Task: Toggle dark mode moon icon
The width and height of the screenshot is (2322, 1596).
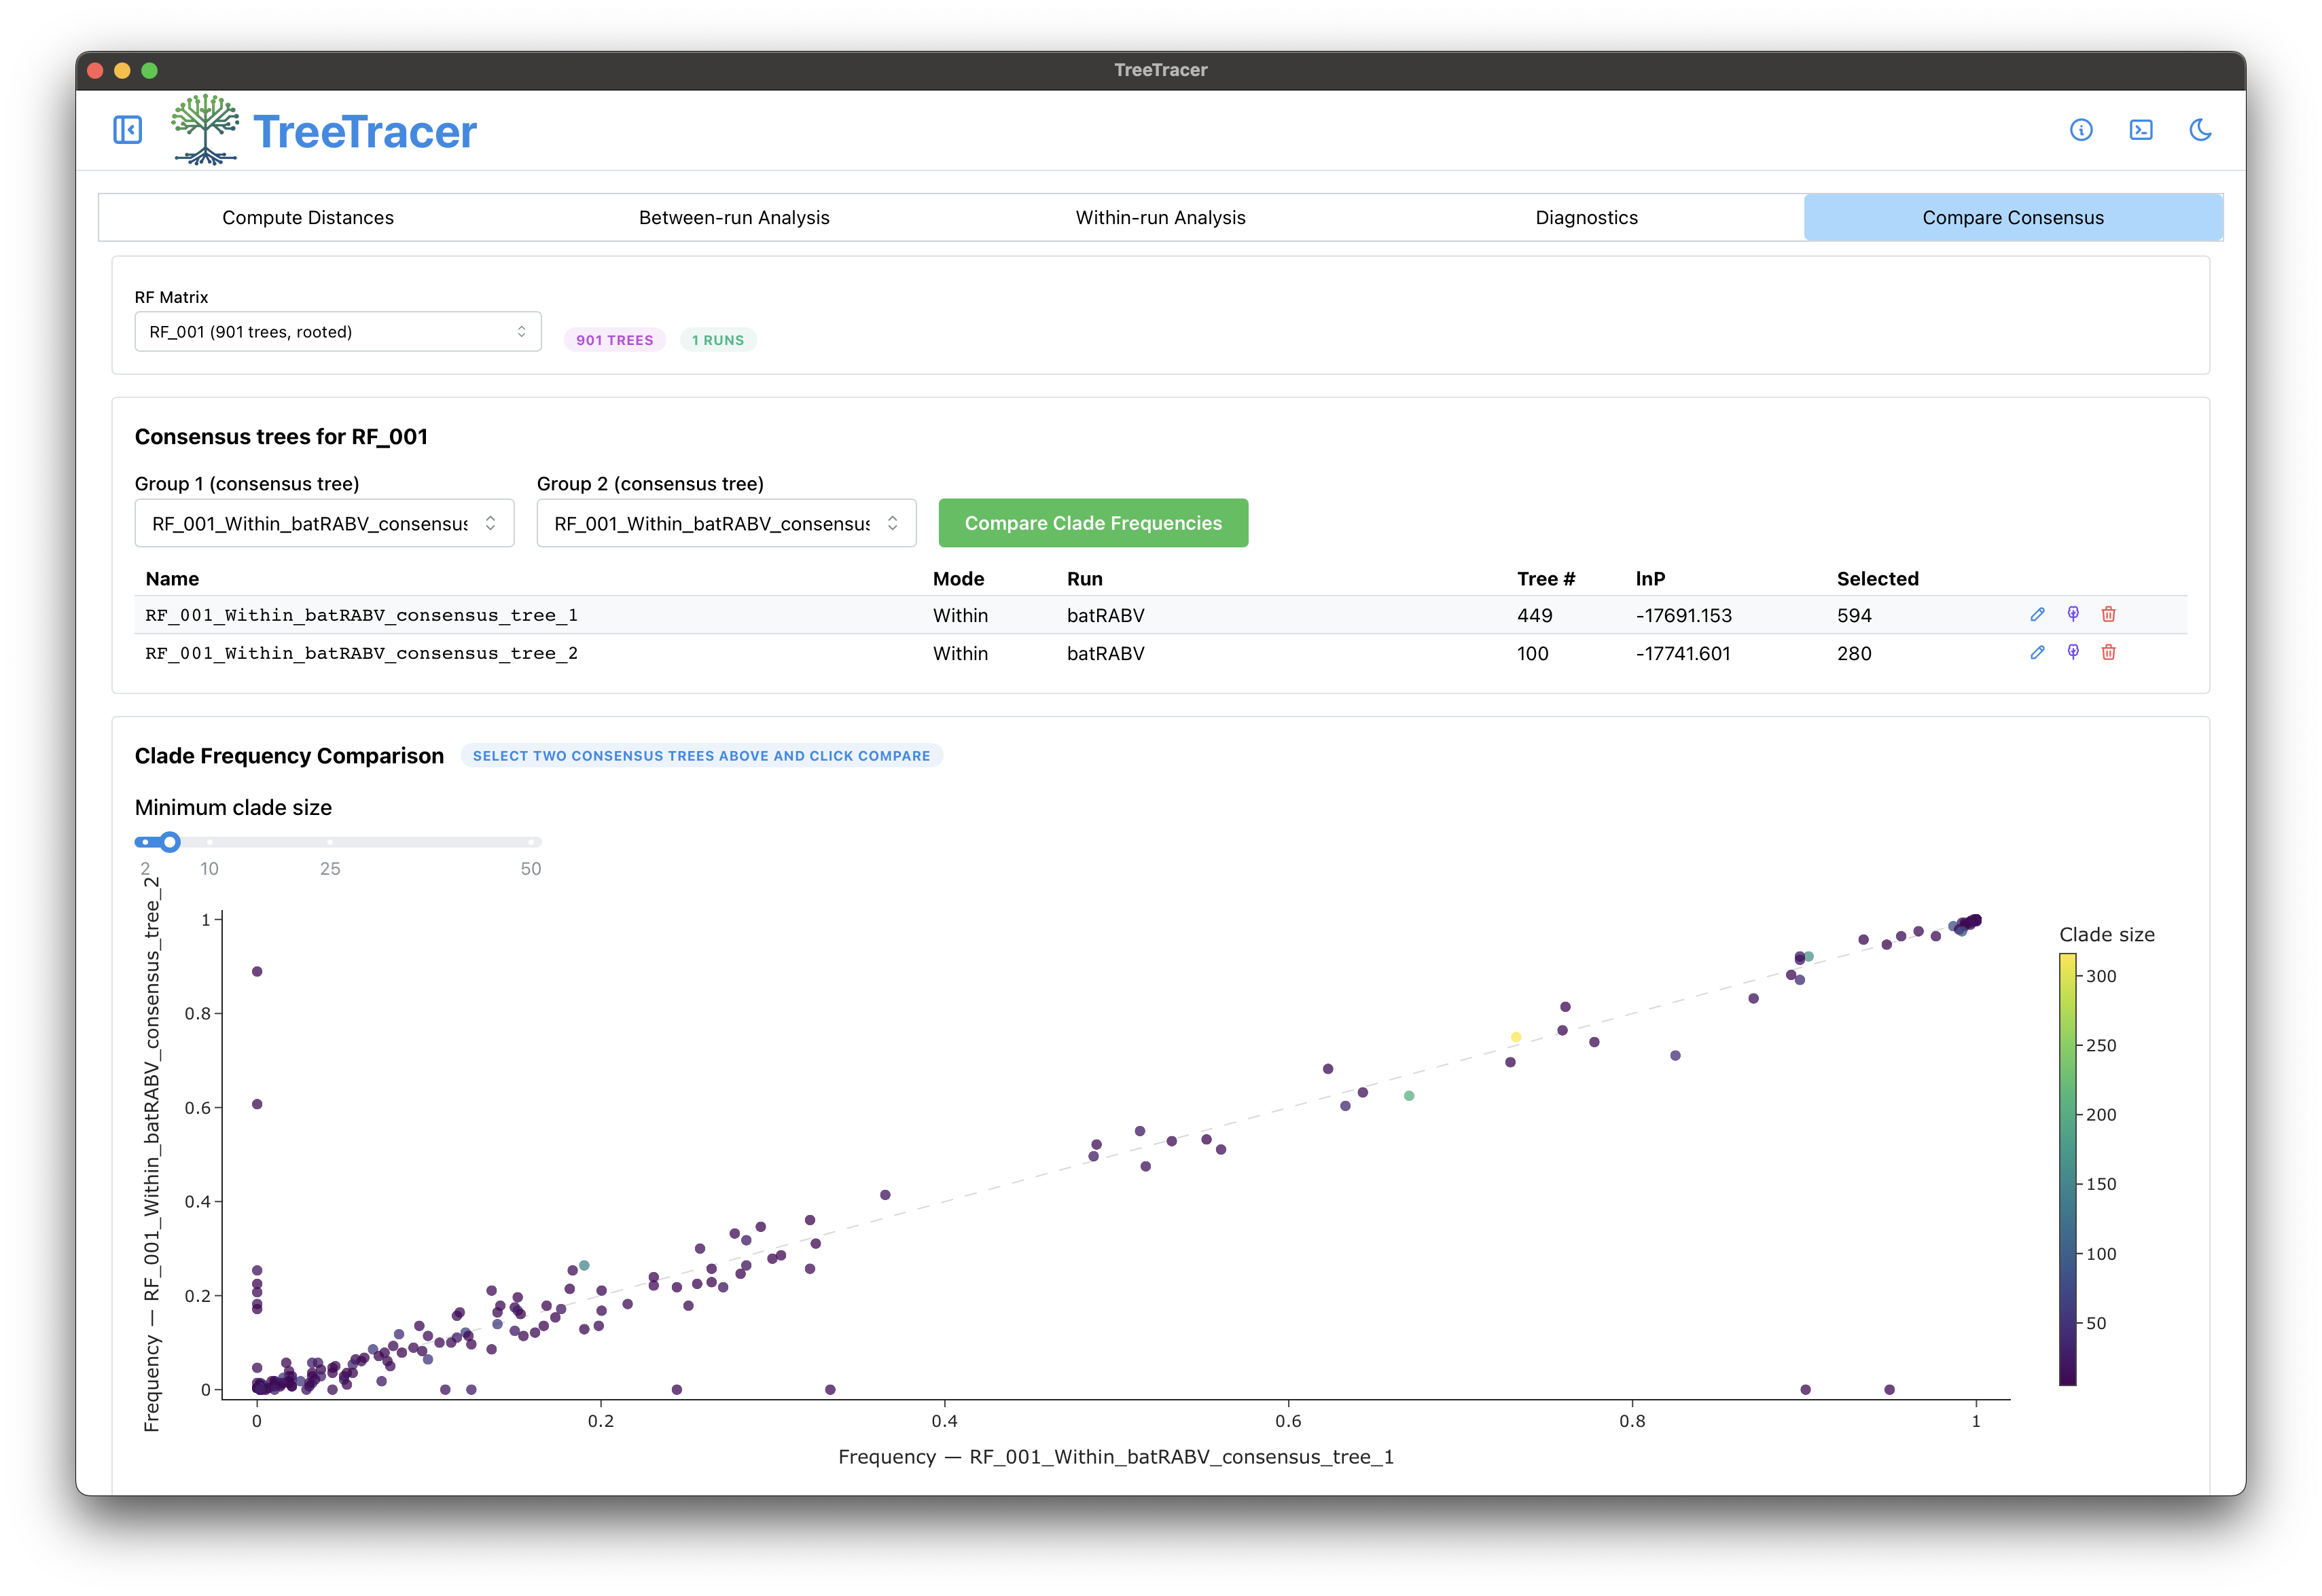Action: [2200, 130]
